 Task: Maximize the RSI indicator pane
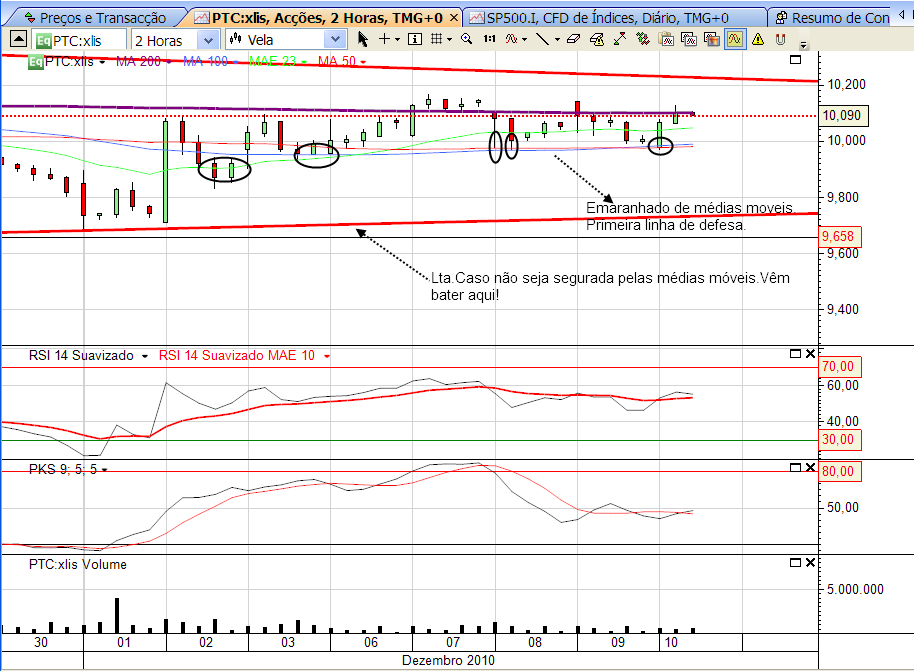point(795,353)
